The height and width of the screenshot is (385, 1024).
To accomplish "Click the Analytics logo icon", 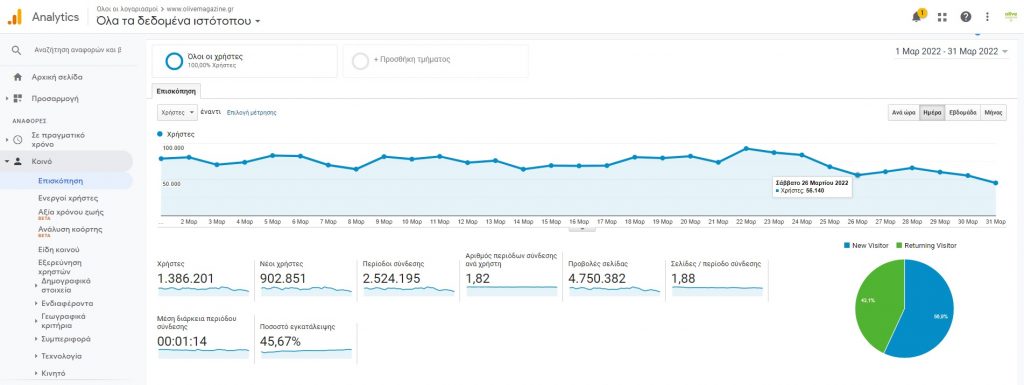I will [14, 17].
